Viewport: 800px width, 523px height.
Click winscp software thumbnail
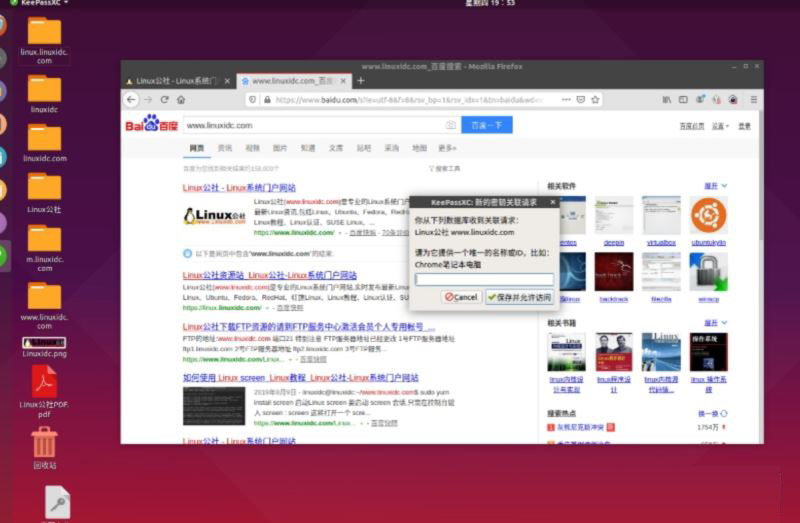coord(709,271)
